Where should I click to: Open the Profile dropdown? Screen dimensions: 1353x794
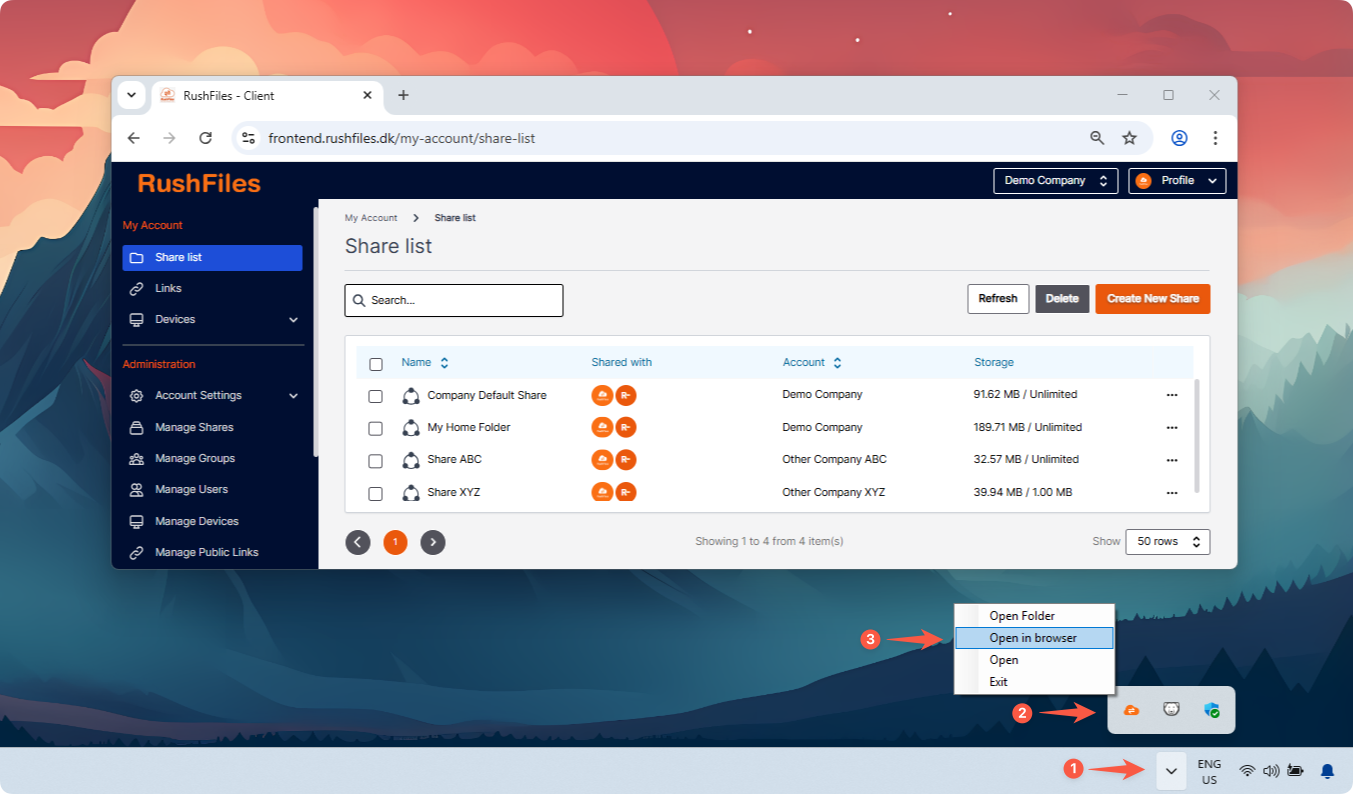1177,181
